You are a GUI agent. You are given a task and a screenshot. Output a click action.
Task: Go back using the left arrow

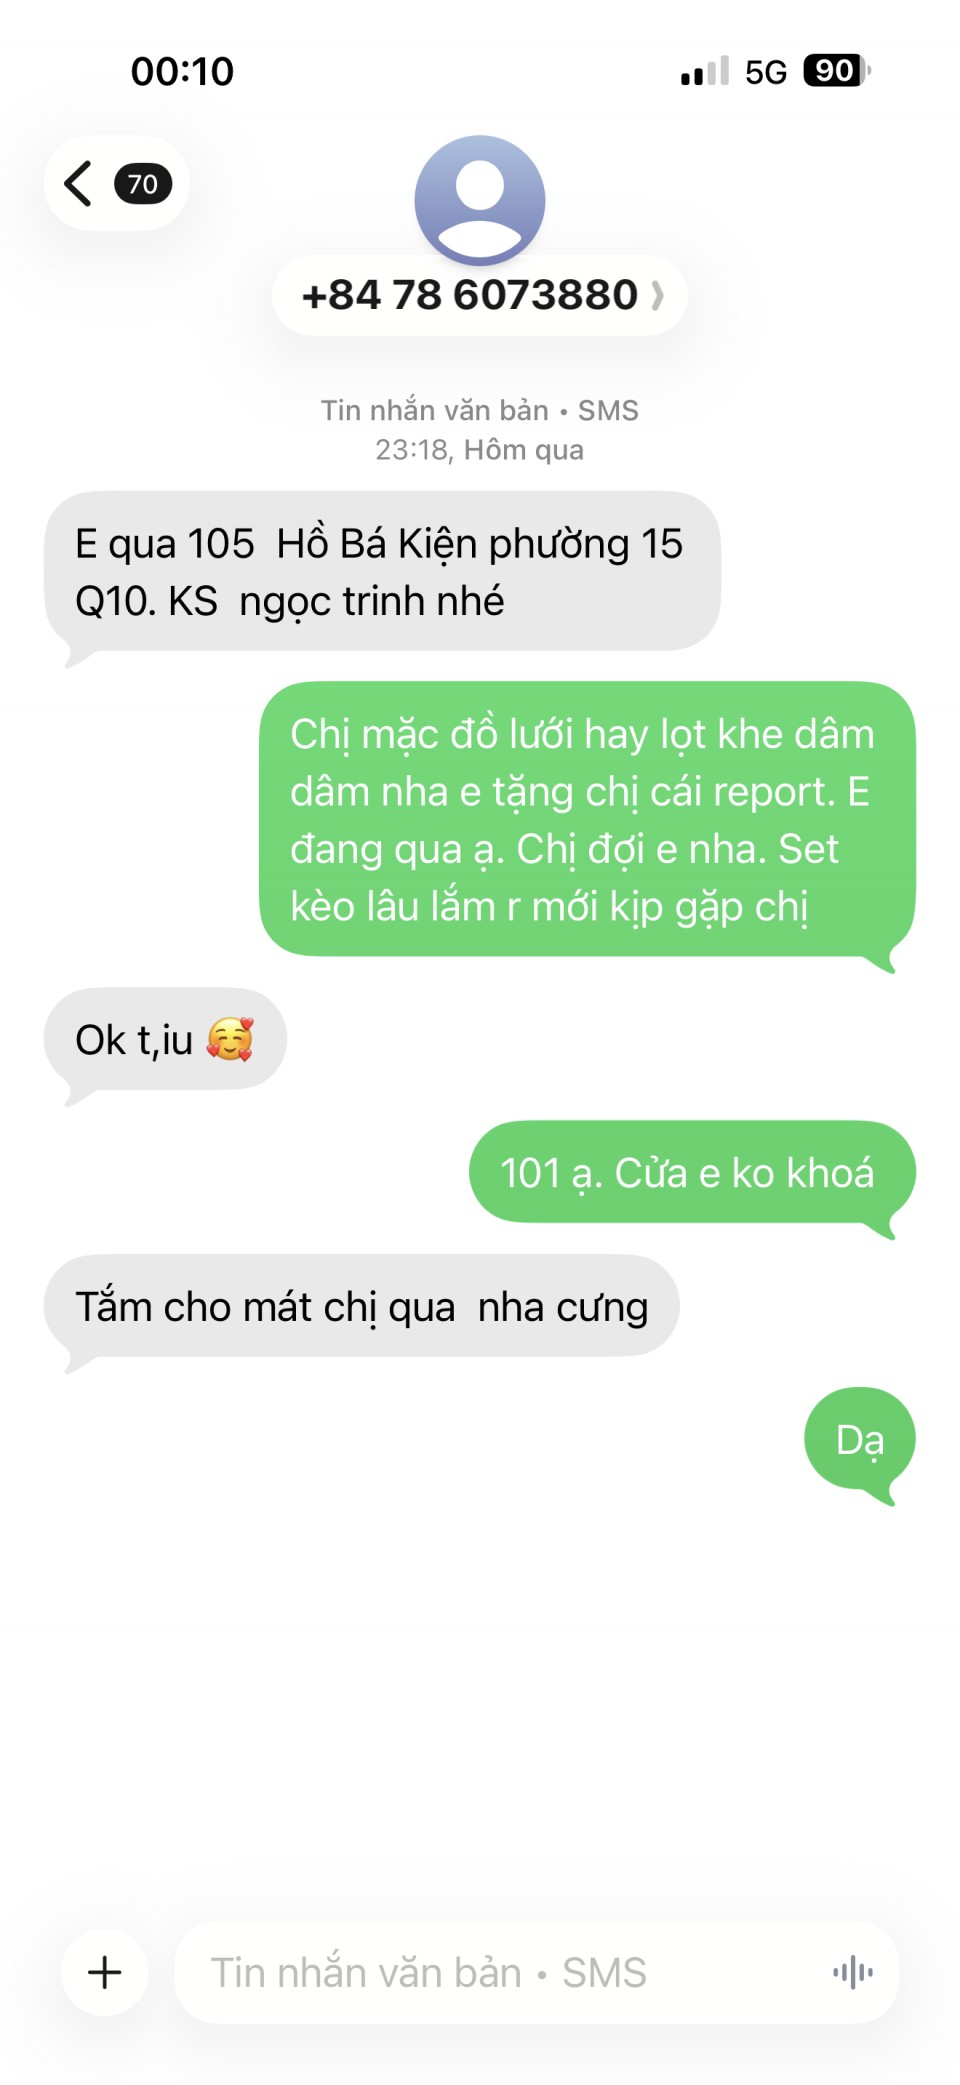[x=78, y=183]
